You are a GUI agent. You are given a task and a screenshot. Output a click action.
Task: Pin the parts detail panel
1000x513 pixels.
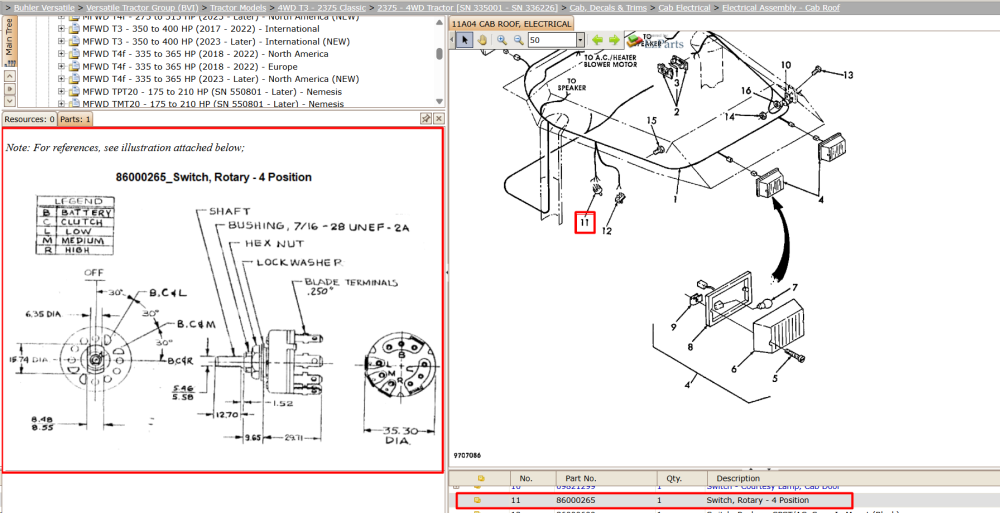[x=425, y=119]
